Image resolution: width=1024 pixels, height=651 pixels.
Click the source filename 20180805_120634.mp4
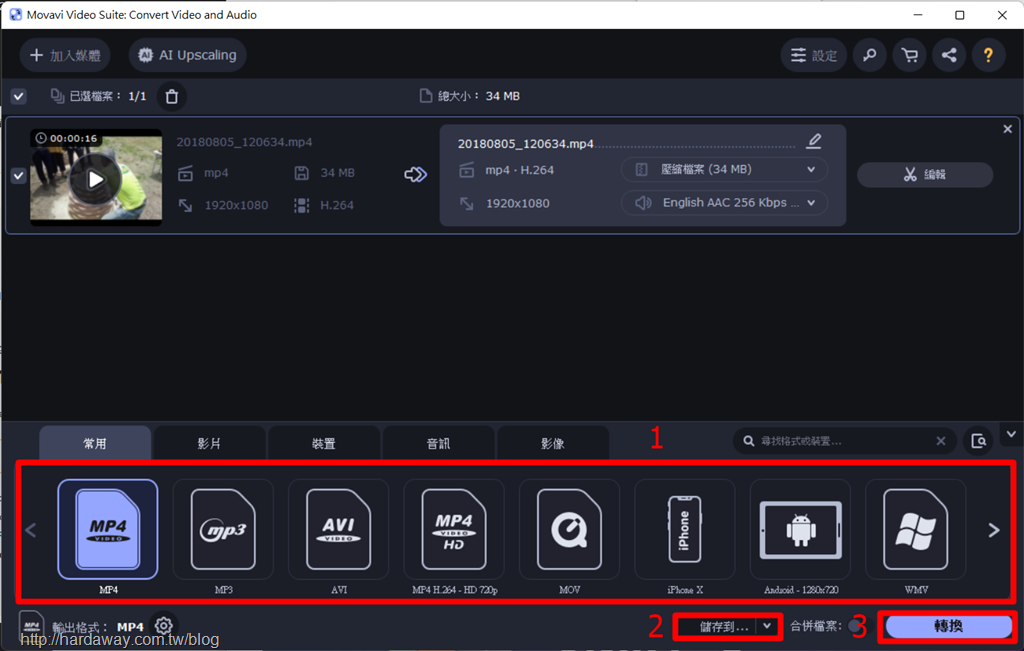(x=244, y=142)
